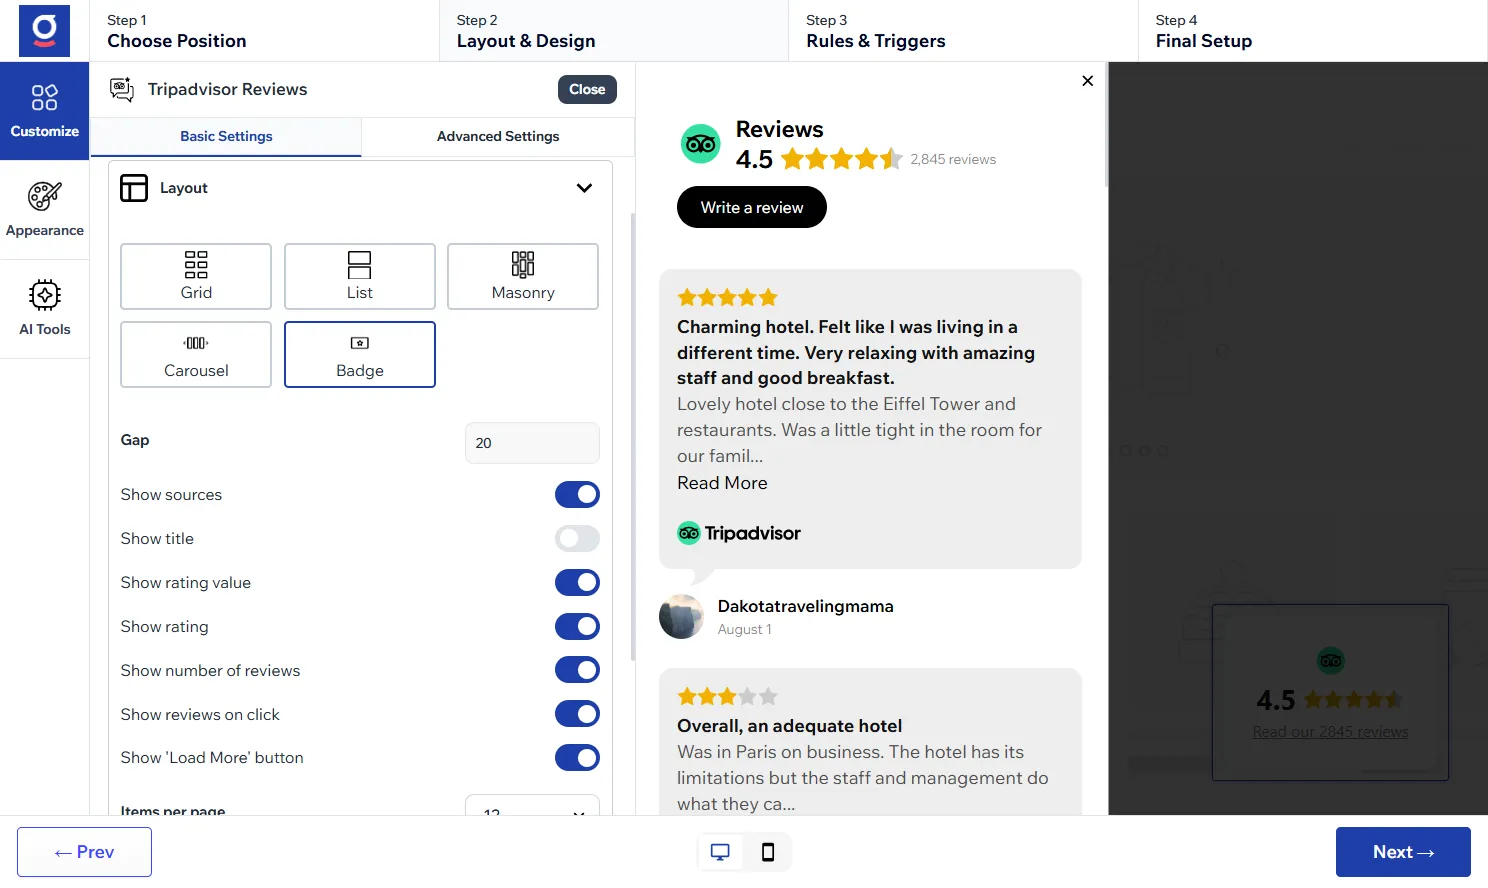Switch to desktop preview mode
Viewport: 1488px width, 888px height.
pos(720,852)
